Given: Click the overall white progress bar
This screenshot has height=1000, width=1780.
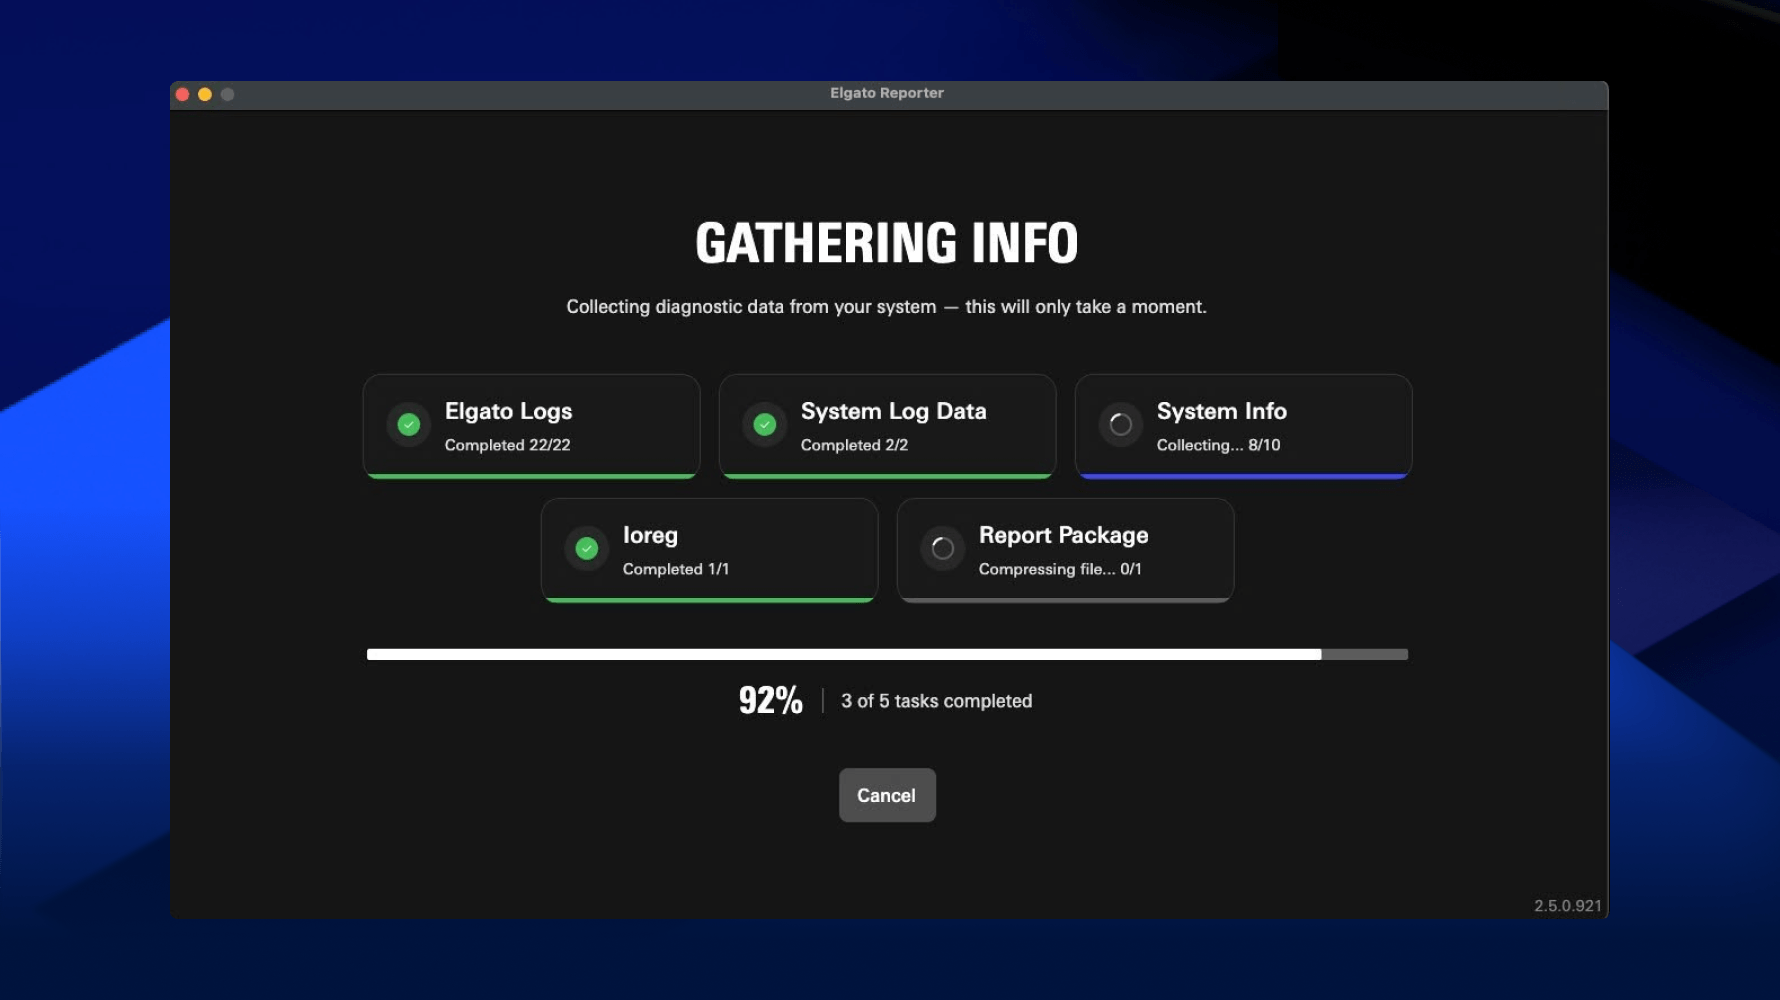Looking at the screenshot, I should (887, 654).
